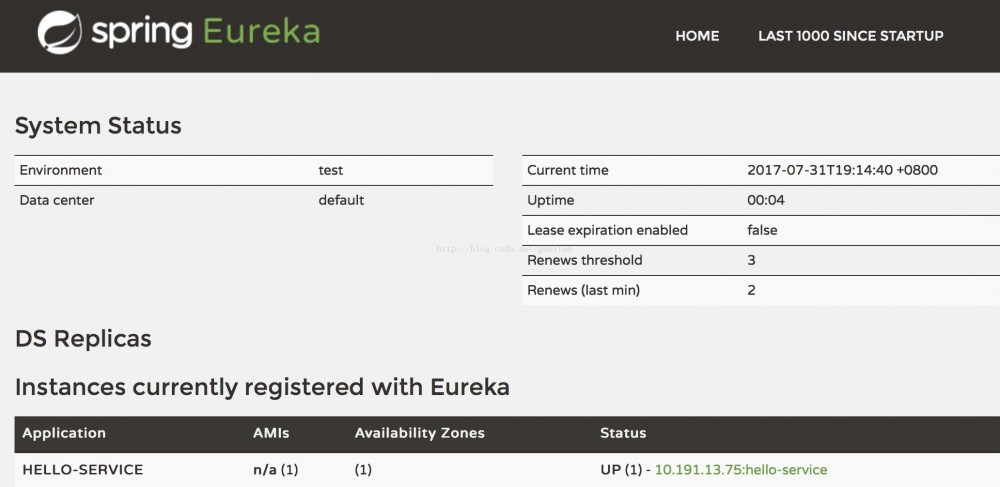This screenshot has height=487, width=1000.
Task: Click the Application column header
Action: point(64,433)
